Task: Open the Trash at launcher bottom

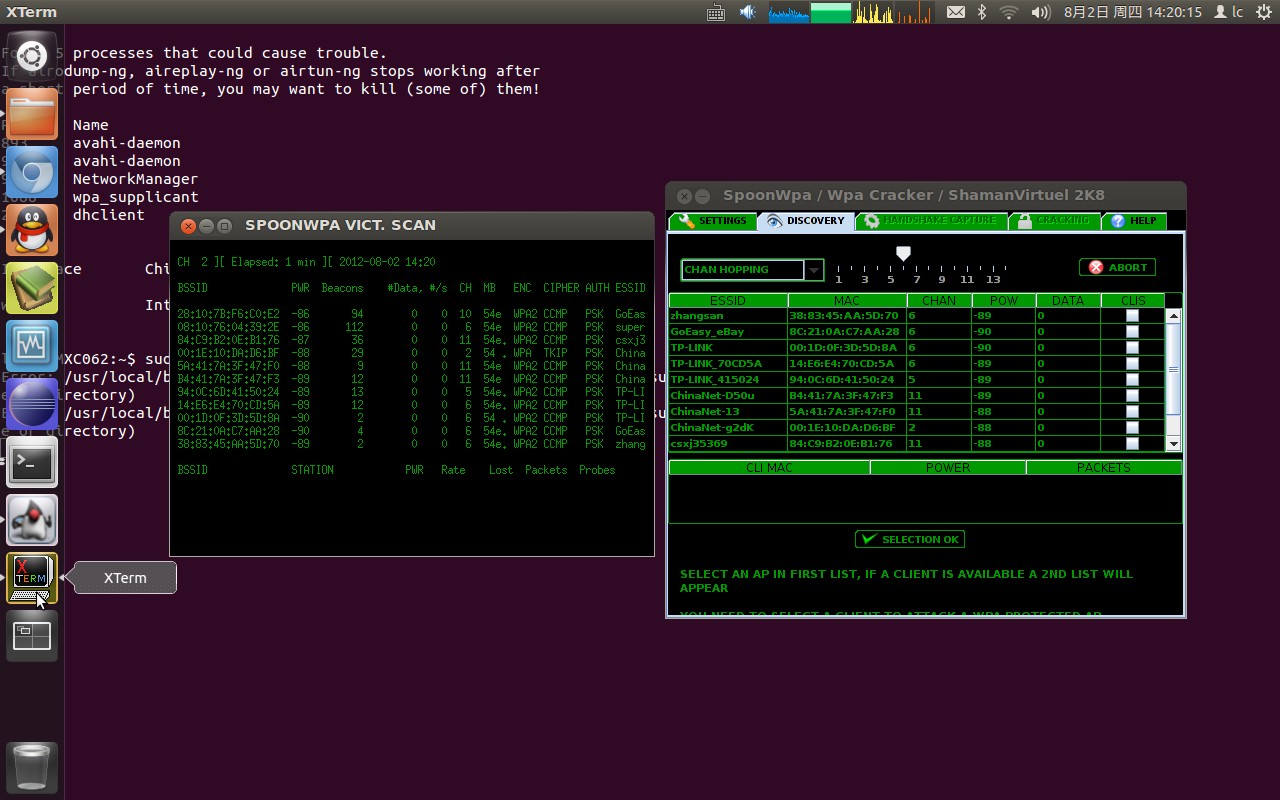Action: click(x=32, y=768)
